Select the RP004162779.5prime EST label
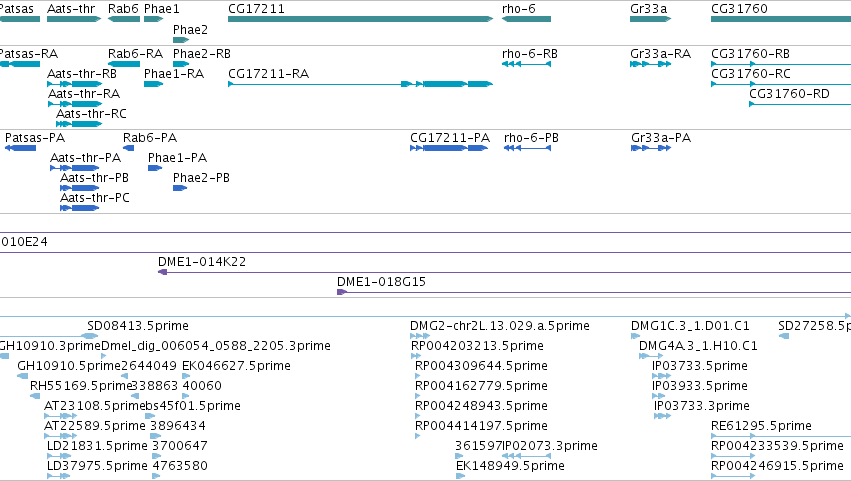The width and height of the screenshot is (851, 481). tap(481, 386)
